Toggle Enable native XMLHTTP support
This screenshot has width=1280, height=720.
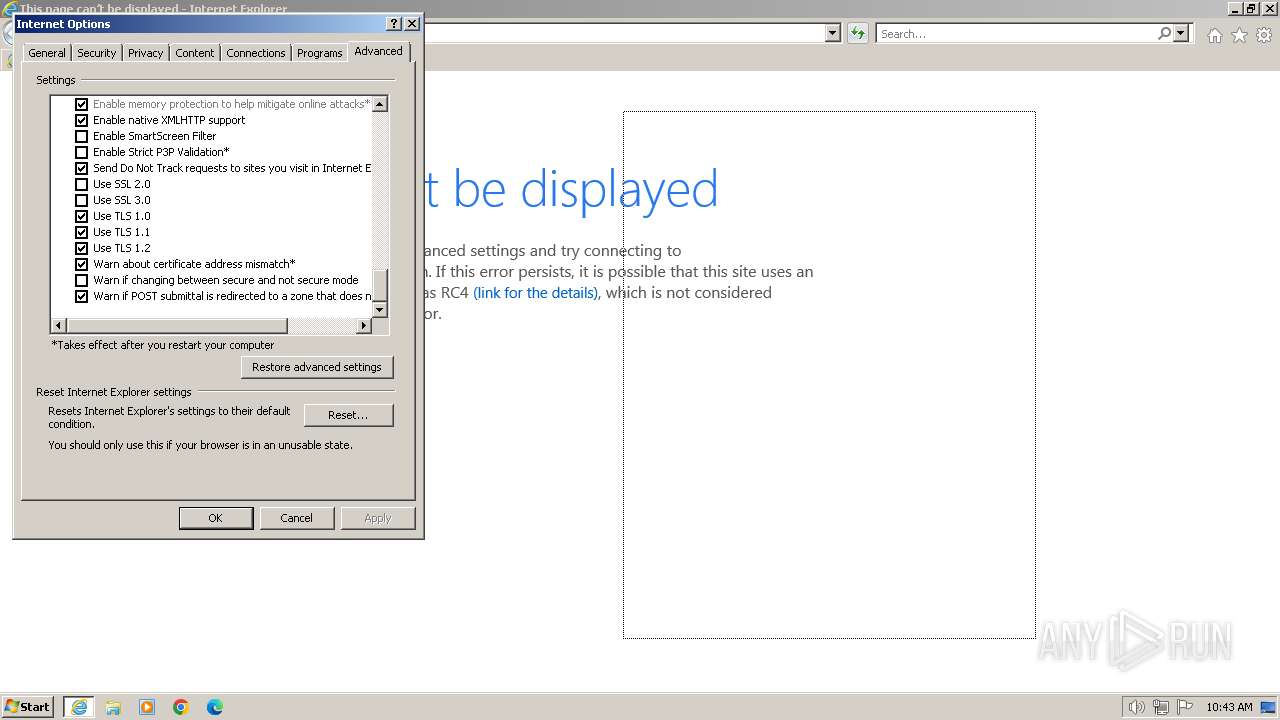pos(82,120)
